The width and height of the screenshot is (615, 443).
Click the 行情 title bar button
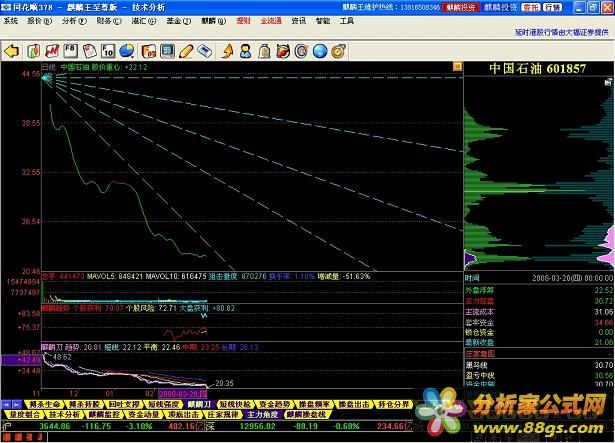click(x=553, y=7)
